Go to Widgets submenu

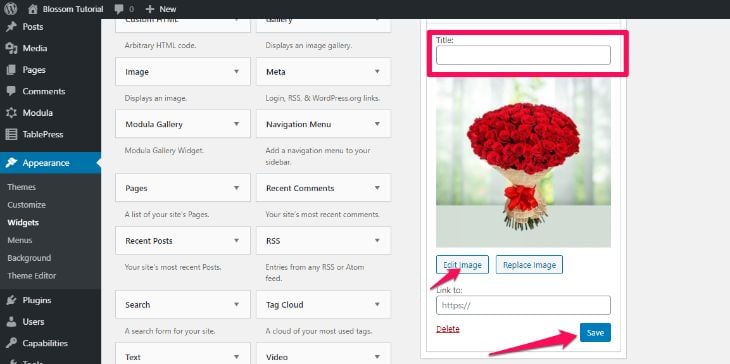(23, 222)
